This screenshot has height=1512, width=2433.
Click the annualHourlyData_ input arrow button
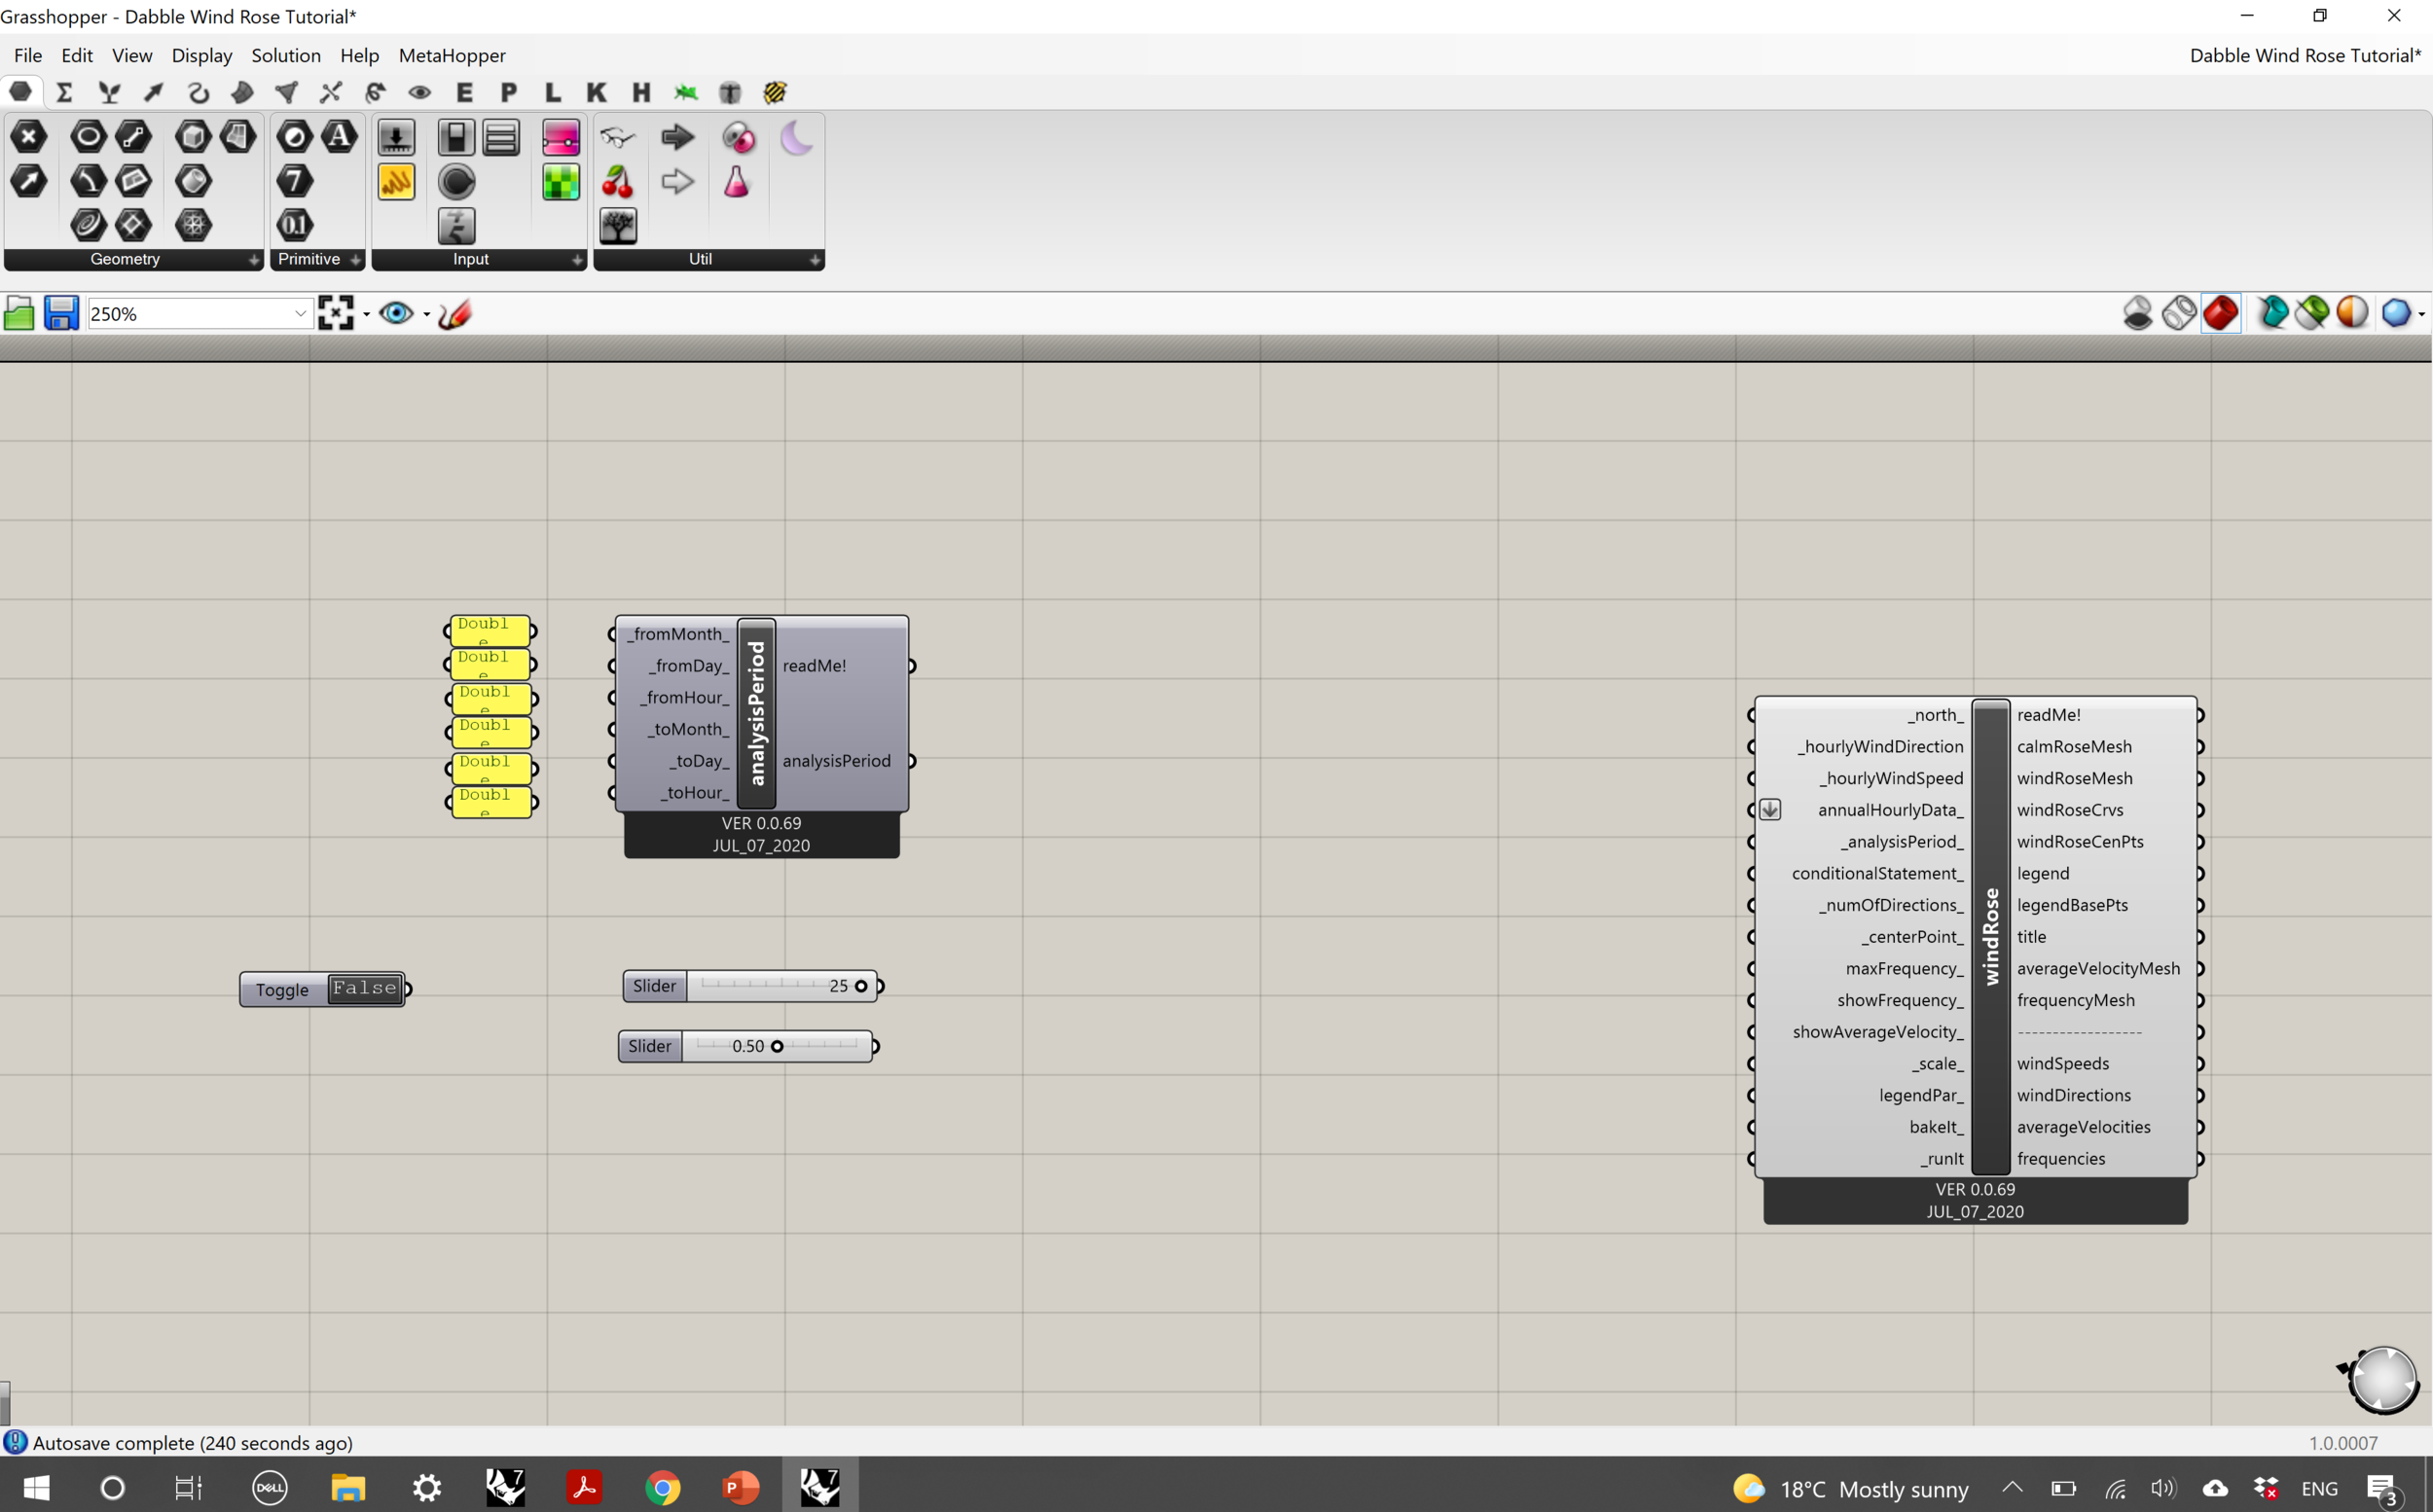point(1770,810)
